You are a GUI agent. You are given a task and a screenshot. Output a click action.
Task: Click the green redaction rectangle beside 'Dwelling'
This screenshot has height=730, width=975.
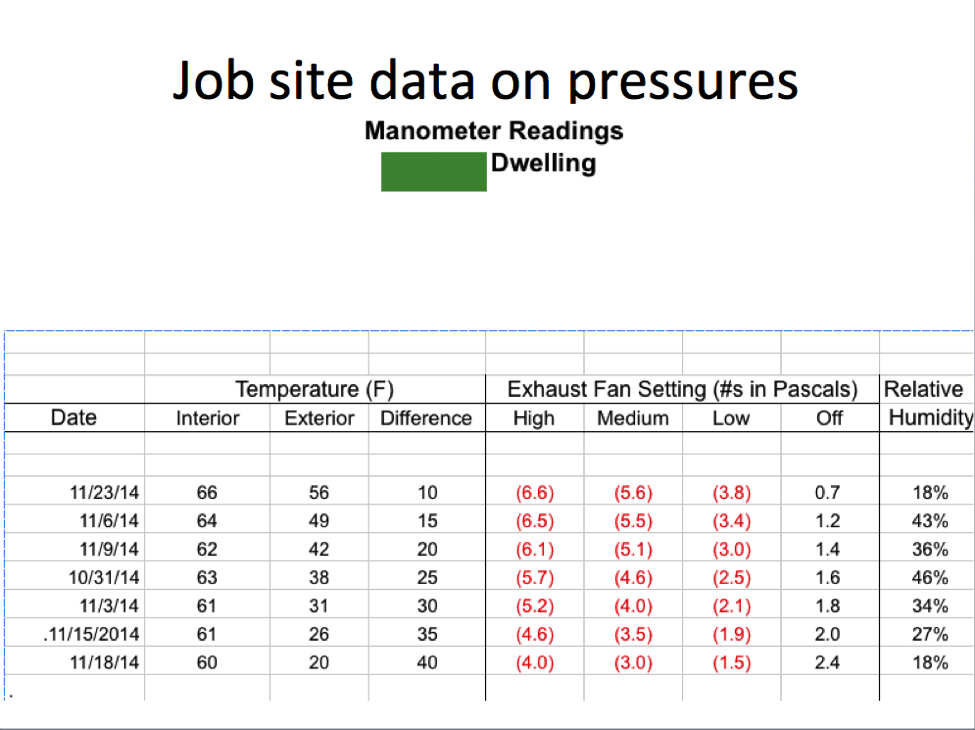point(434,171)
